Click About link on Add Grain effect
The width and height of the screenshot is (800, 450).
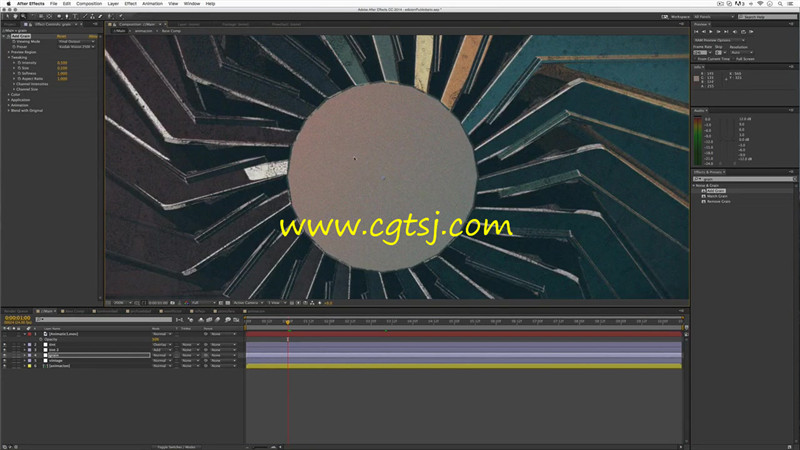pos(93,36)
